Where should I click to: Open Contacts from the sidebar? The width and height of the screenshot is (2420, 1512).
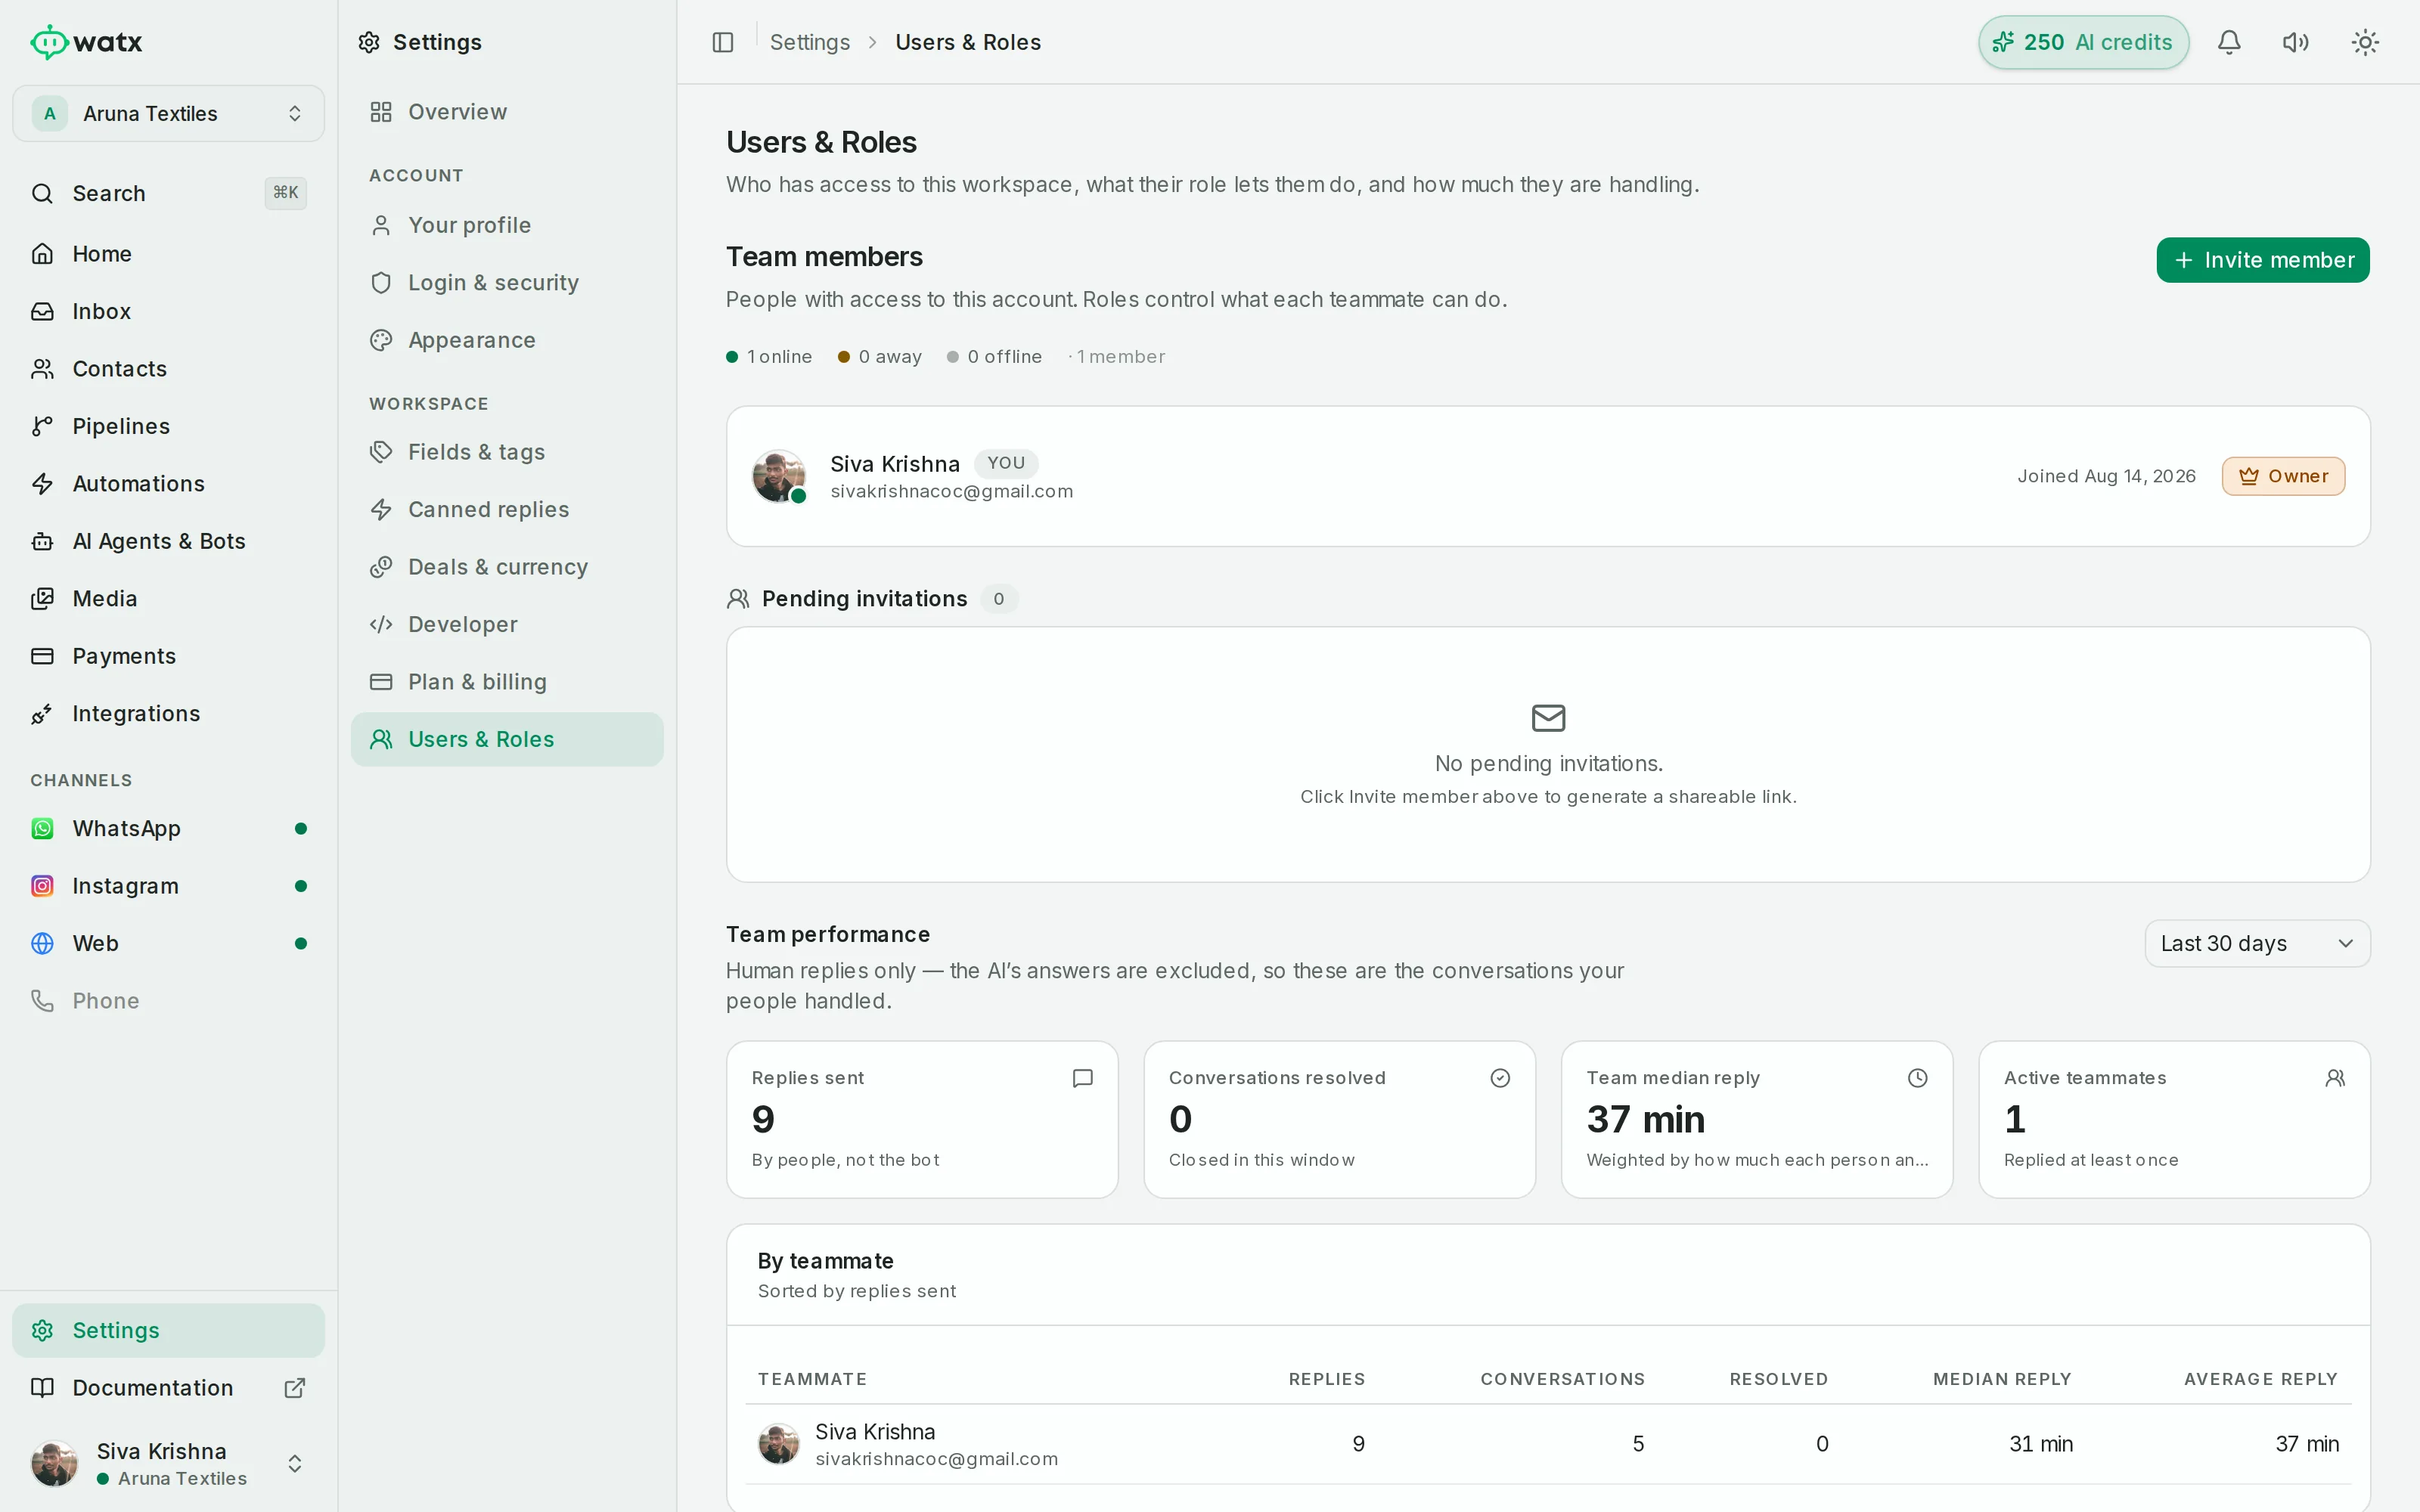pyautogui.click(x=168, y=369)
